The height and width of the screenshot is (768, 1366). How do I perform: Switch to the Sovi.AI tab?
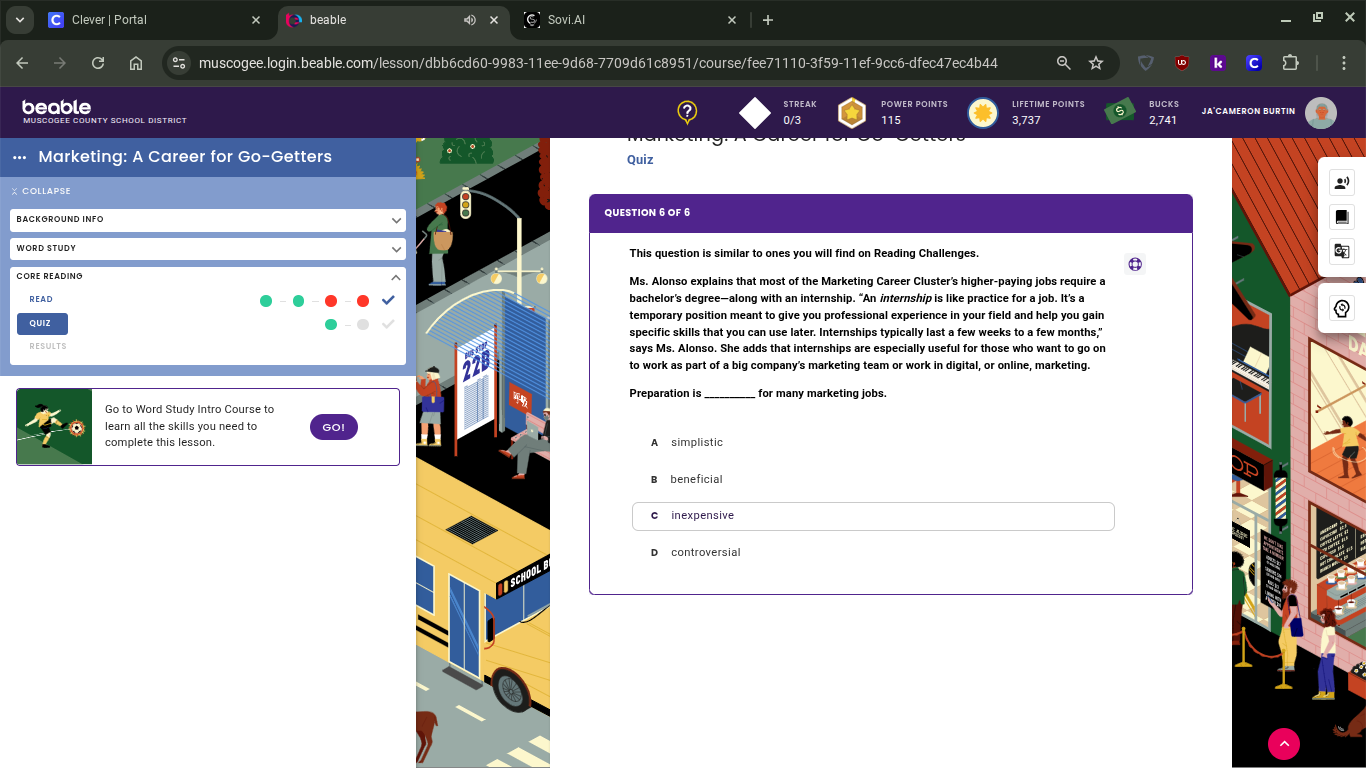[x=630, y=20]
